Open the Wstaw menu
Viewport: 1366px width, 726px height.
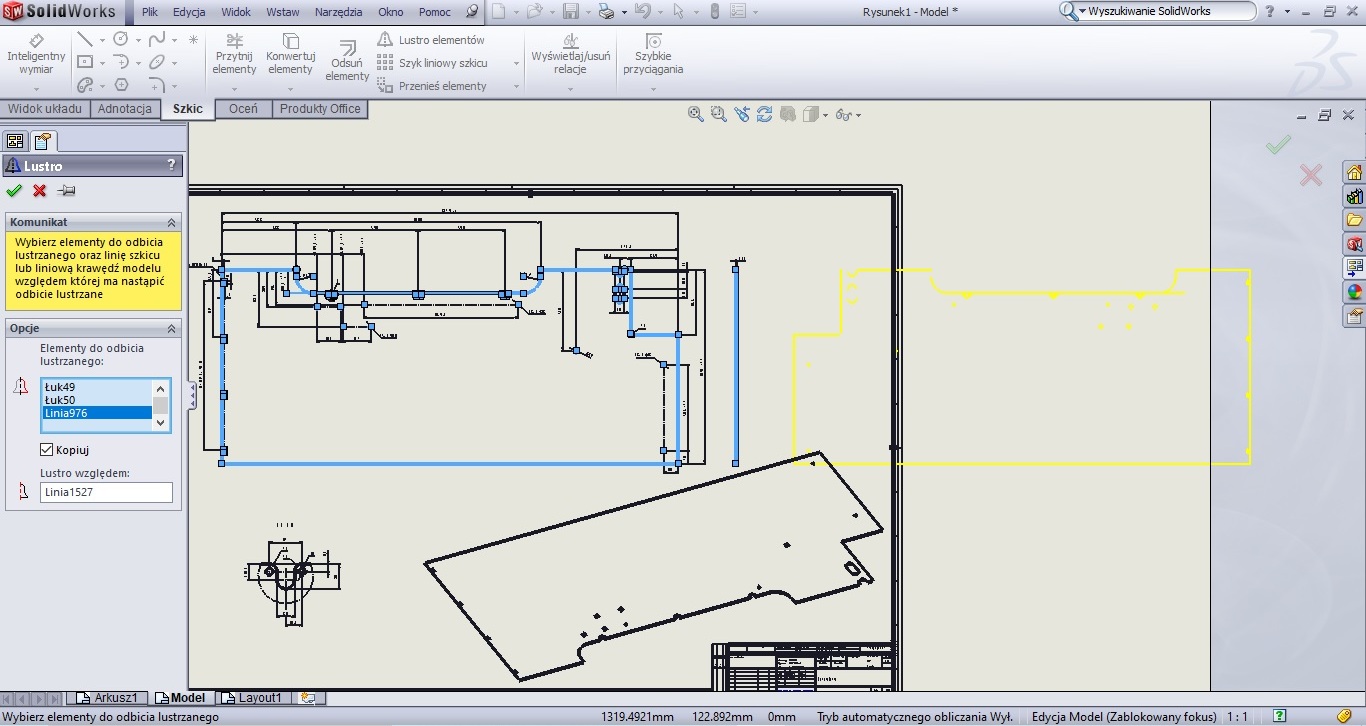pos(284,12)
